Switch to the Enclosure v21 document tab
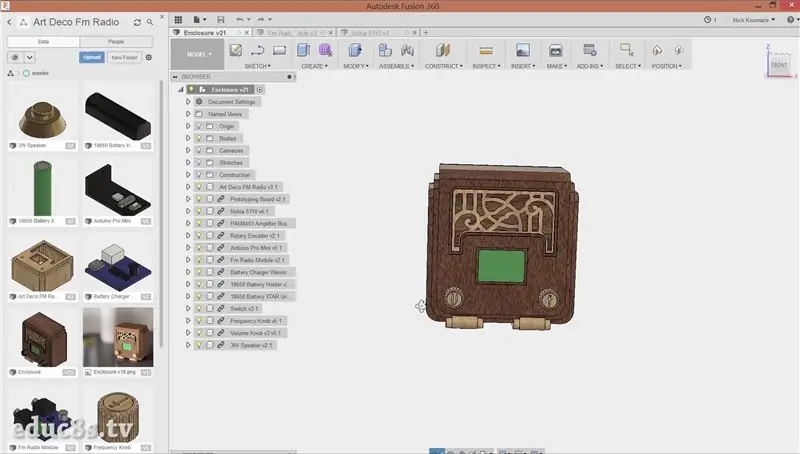This screenshot has width=800, height=454. tap(205, 33)
